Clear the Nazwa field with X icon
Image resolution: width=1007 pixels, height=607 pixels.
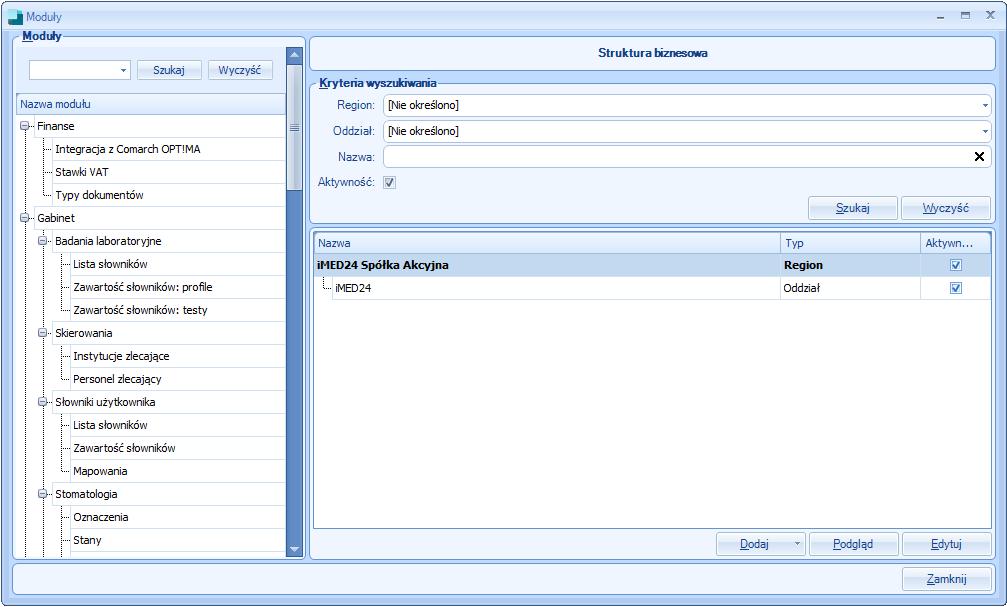[979, 157]
